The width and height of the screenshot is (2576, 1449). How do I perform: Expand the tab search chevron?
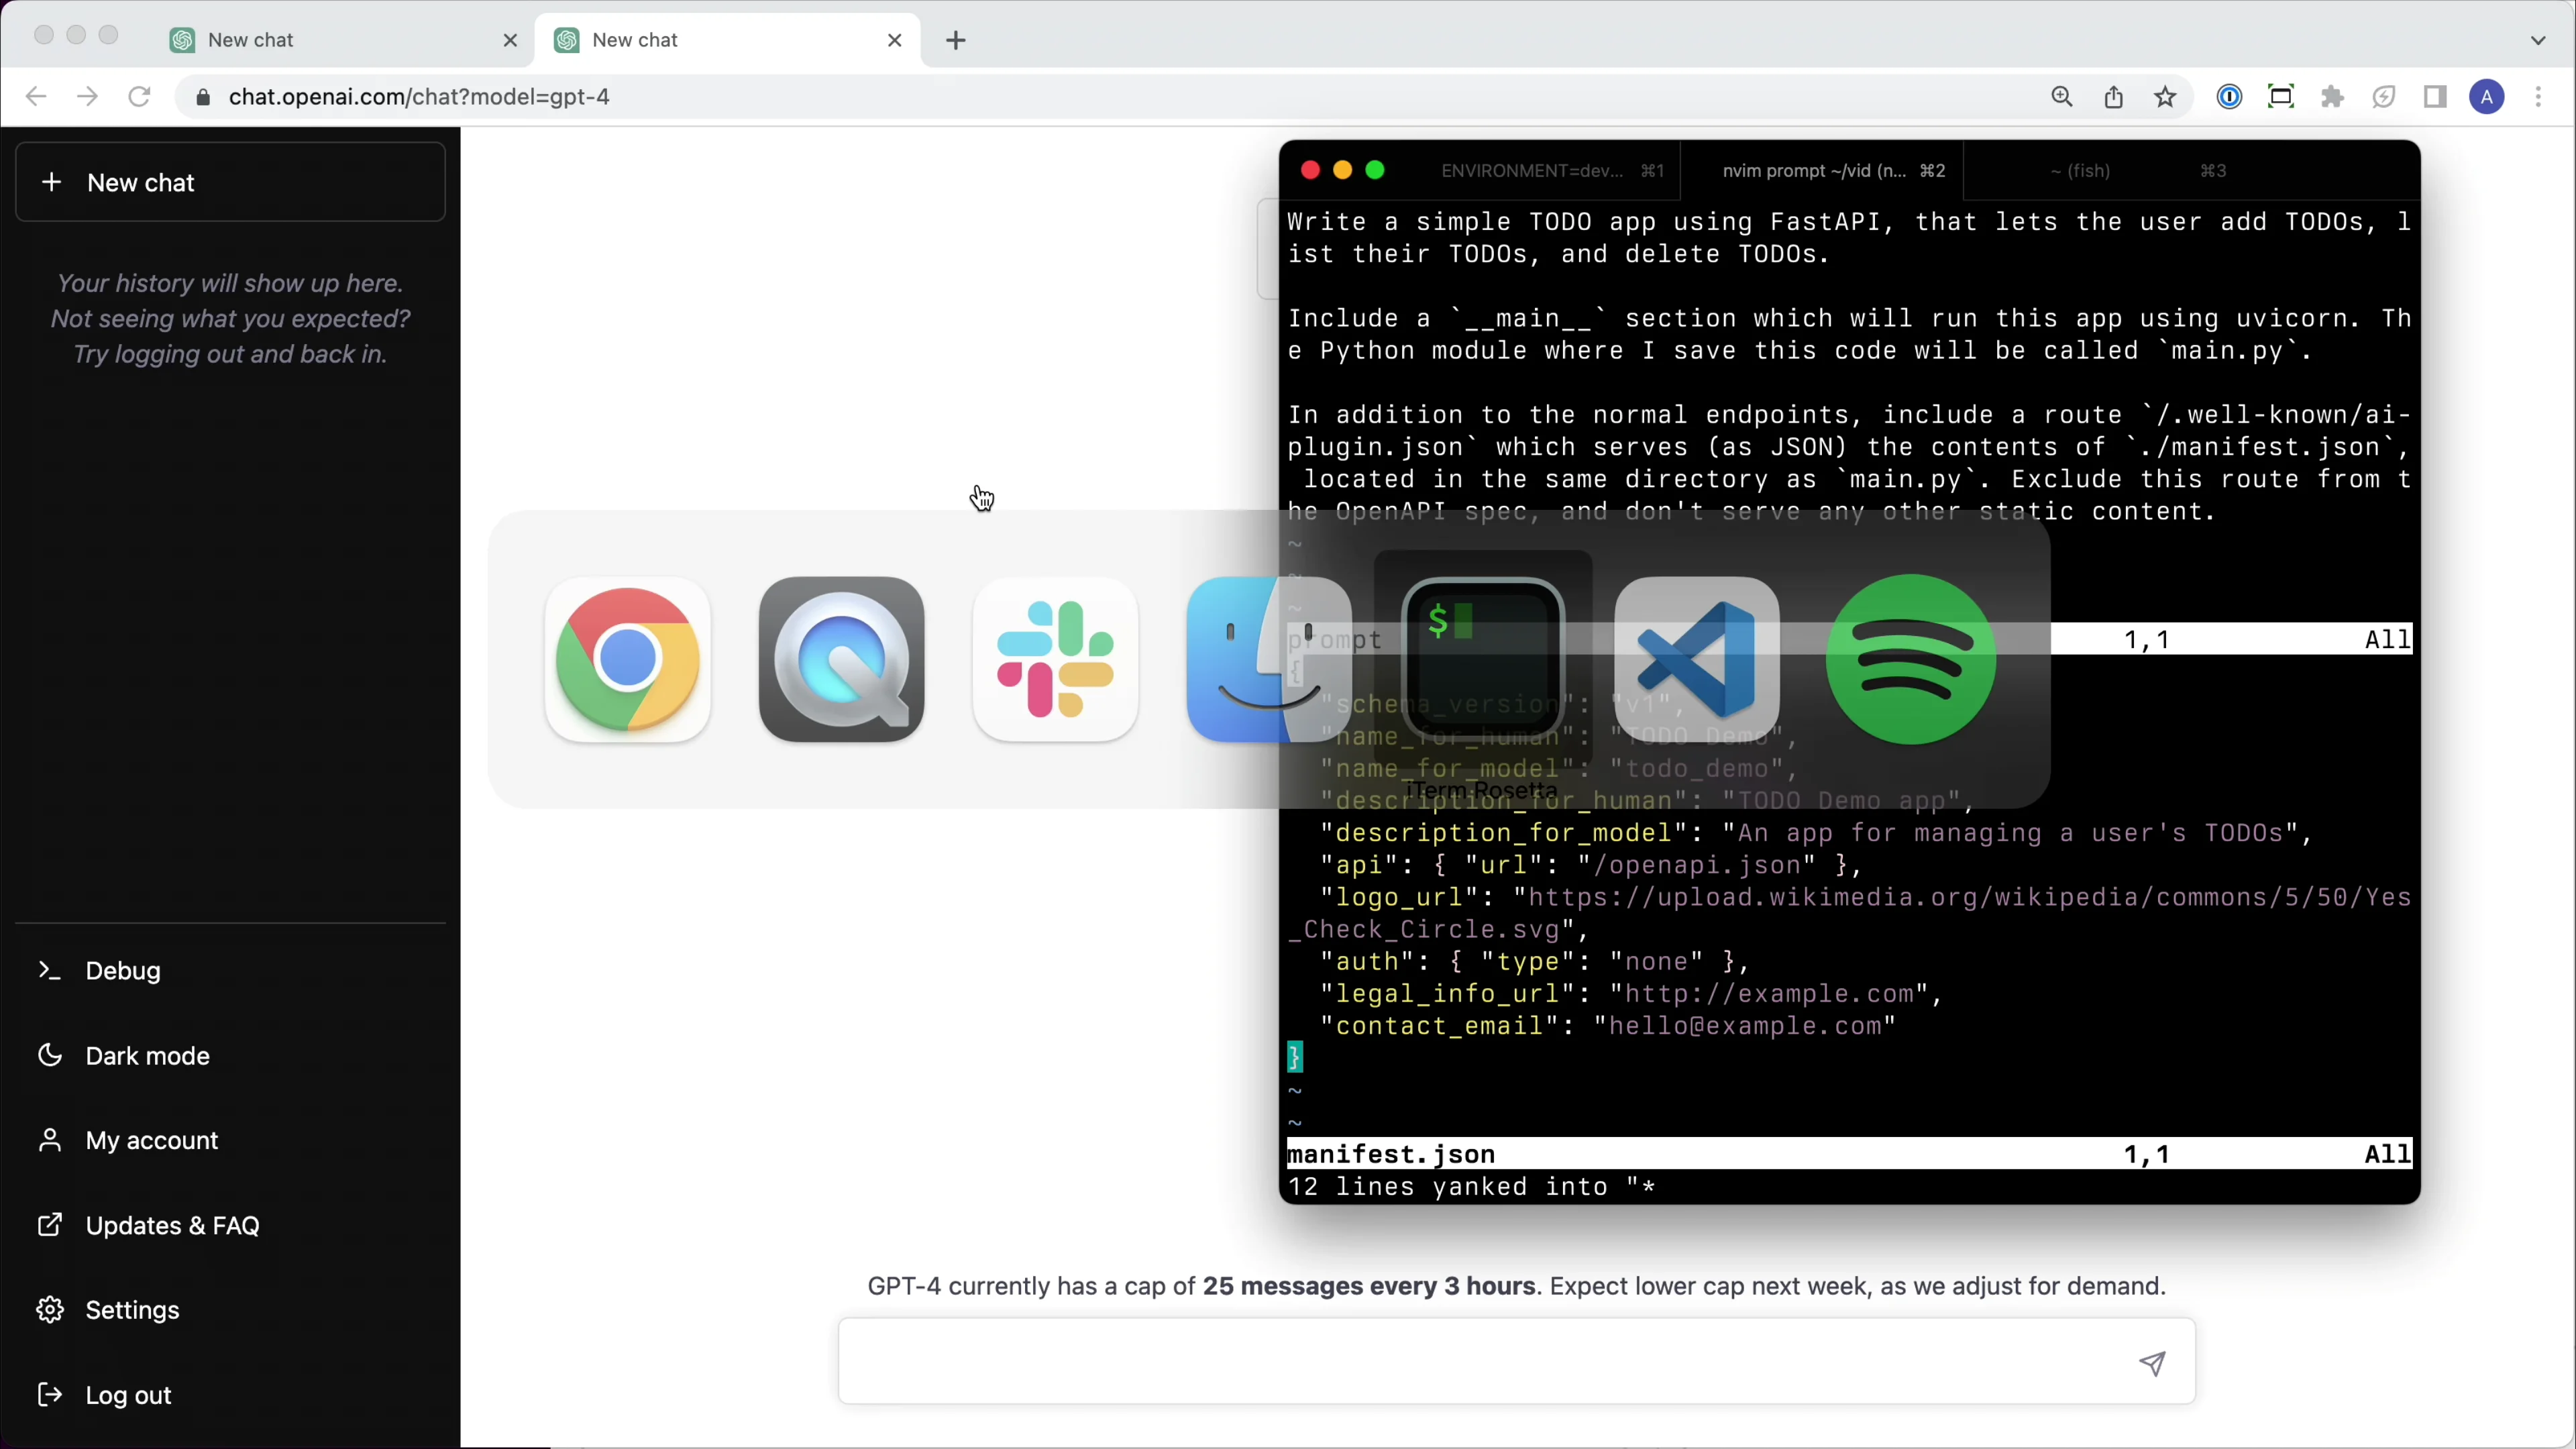[2538, 40]
